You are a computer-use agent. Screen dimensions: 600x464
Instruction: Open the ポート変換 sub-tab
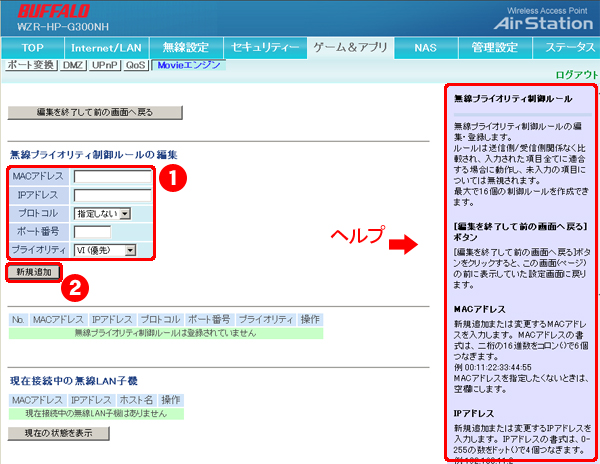point(31,65)
